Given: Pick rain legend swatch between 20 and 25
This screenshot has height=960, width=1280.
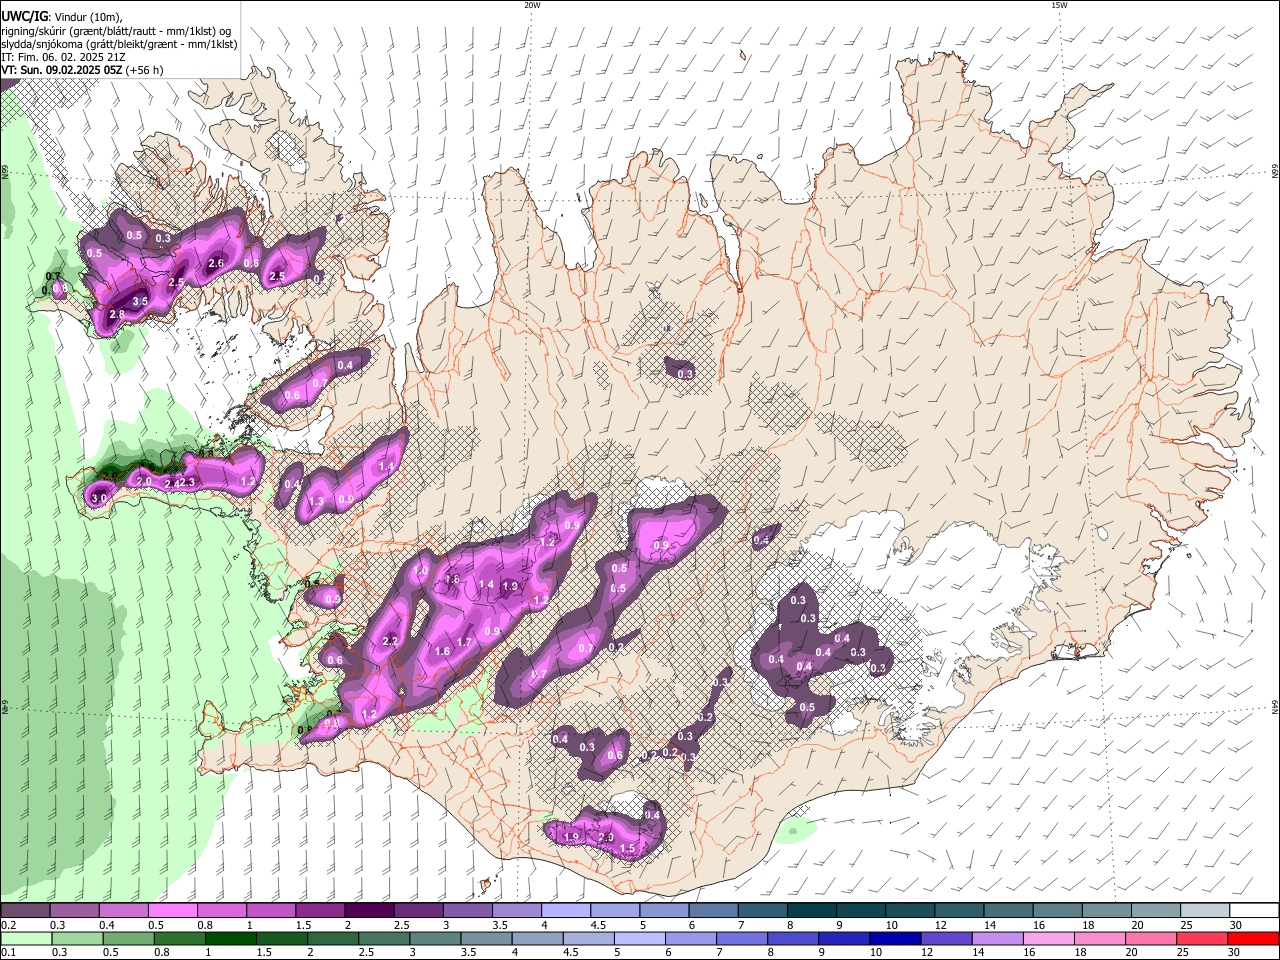Looking at the screenshot, I should tap(1154, 939).
